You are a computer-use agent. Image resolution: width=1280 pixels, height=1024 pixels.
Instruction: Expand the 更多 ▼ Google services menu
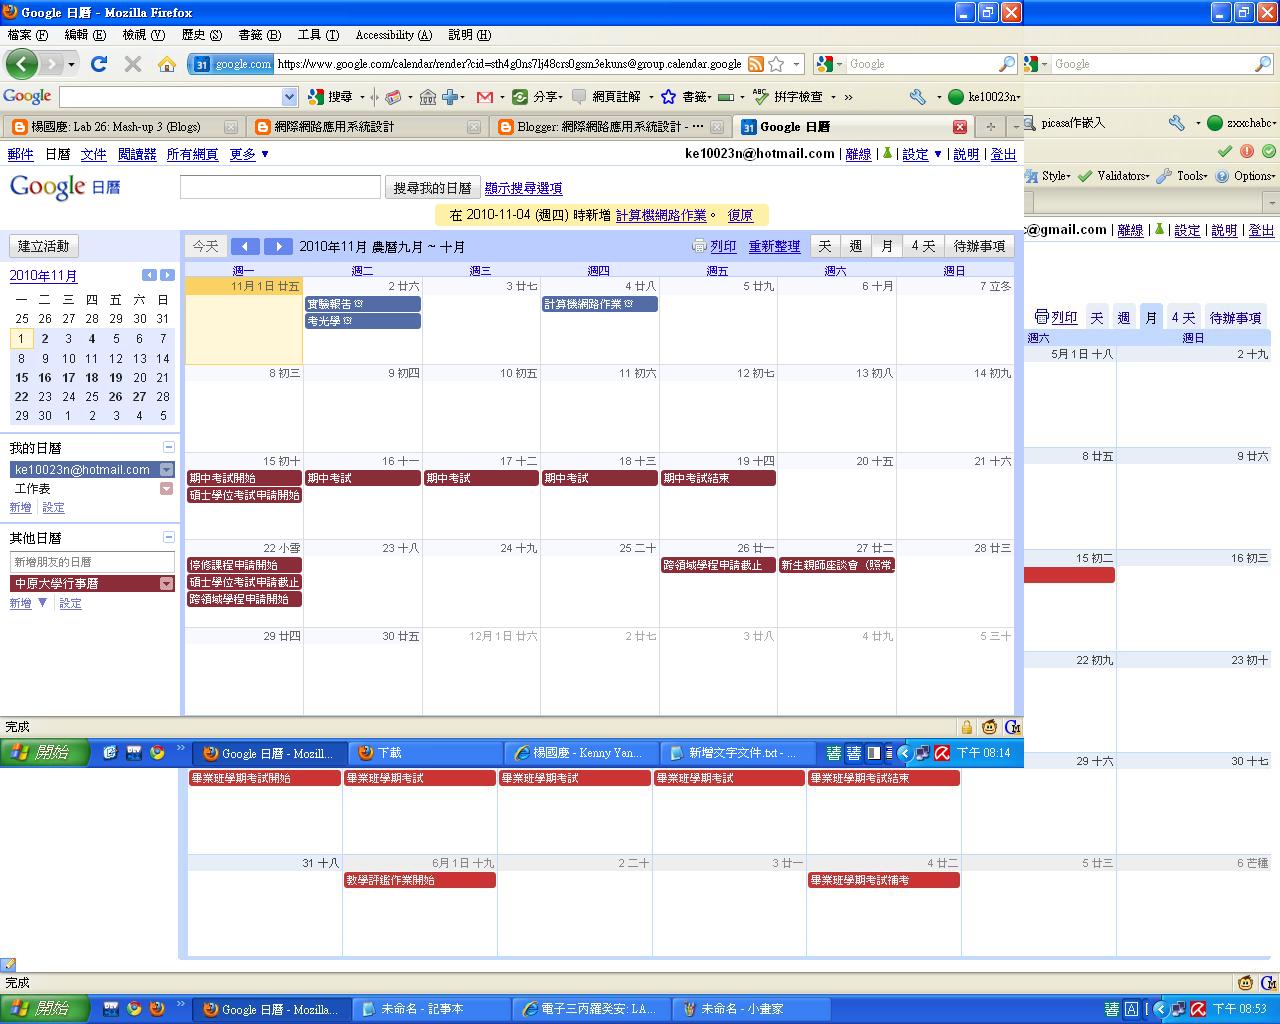(x=249, y=154)
